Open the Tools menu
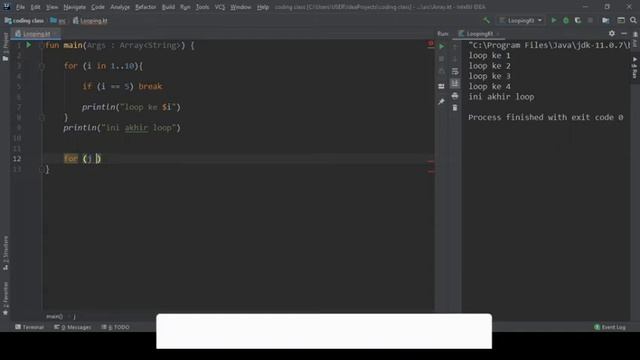 point(202,7)
